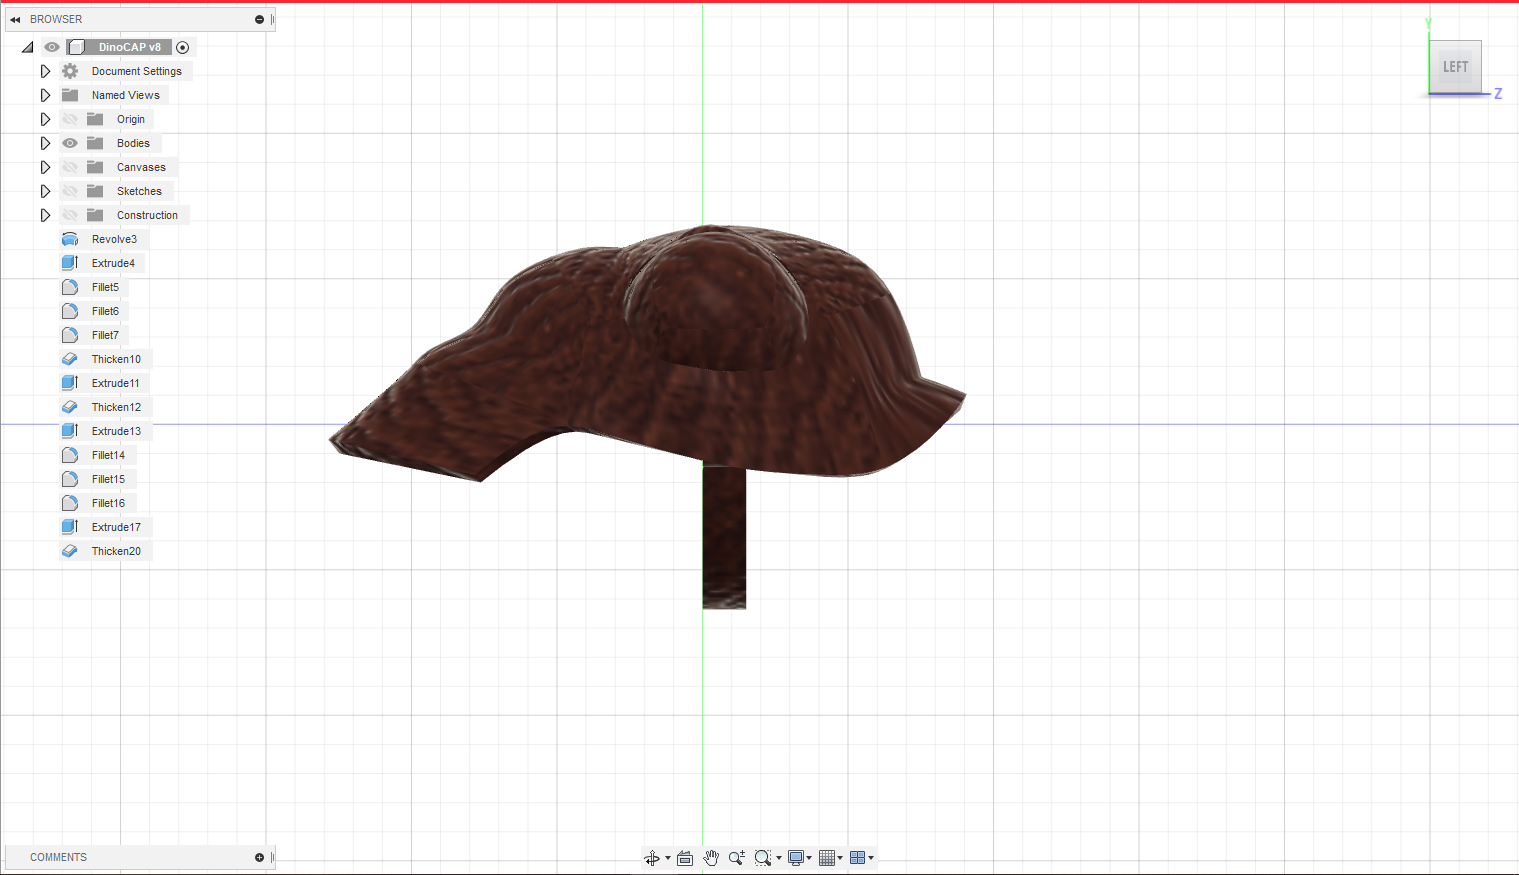Toggle visibility of Bodies folder

tap(70, 143)
